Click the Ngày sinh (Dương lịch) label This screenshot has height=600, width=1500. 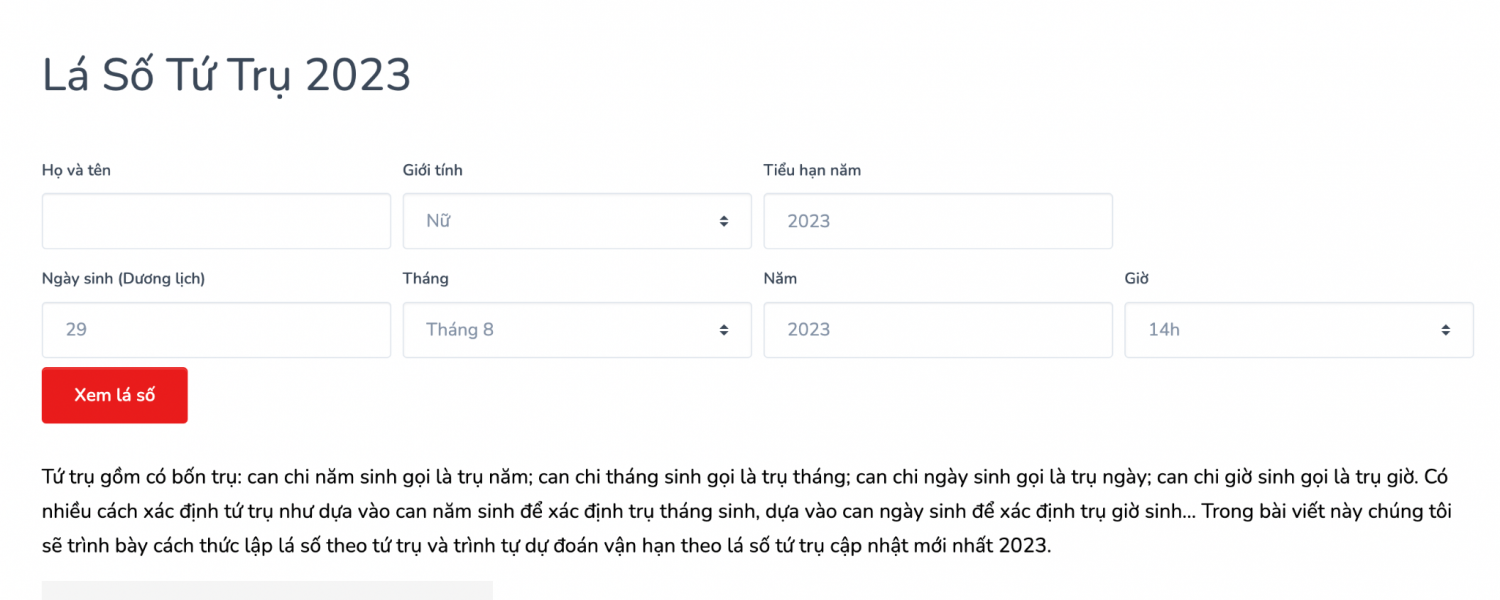[x=123, y=279]
